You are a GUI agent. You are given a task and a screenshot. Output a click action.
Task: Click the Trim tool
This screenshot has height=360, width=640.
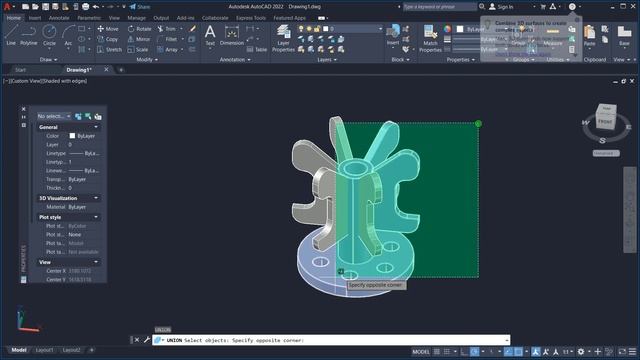click(x=167, y=29)
